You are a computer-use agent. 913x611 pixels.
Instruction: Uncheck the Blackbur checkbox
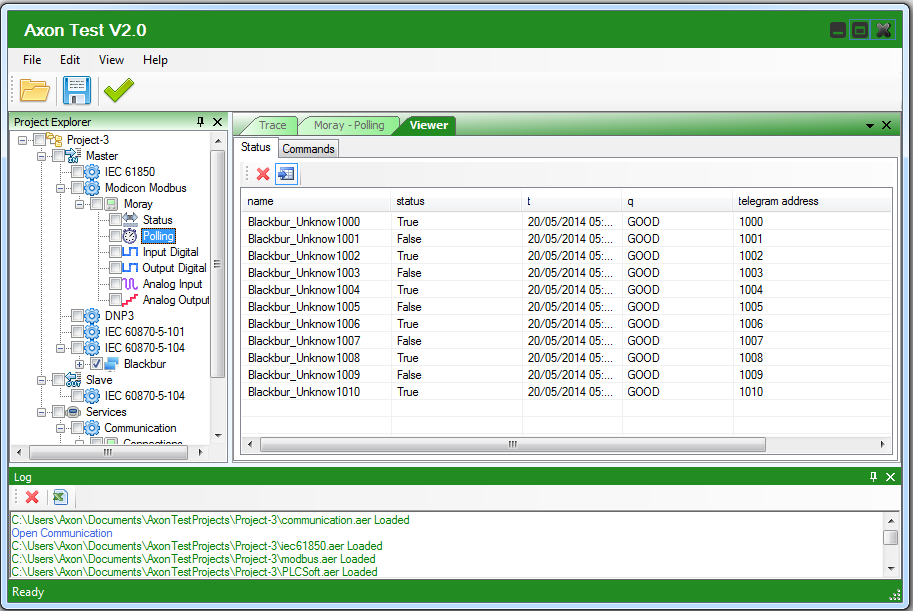point(97,364)
